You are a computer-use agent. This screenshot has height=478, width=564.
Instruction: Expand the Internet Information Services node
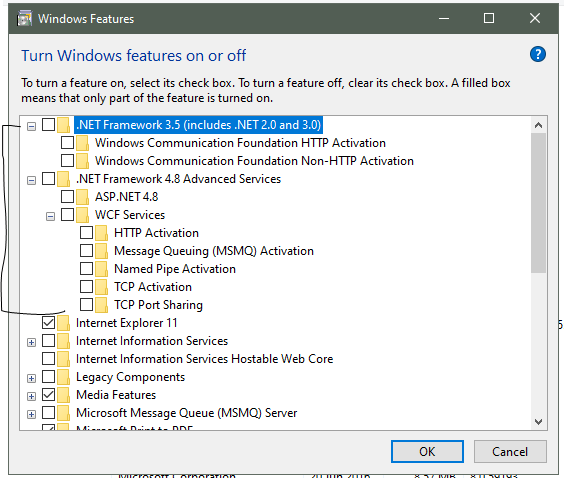(x=32, y=342)
